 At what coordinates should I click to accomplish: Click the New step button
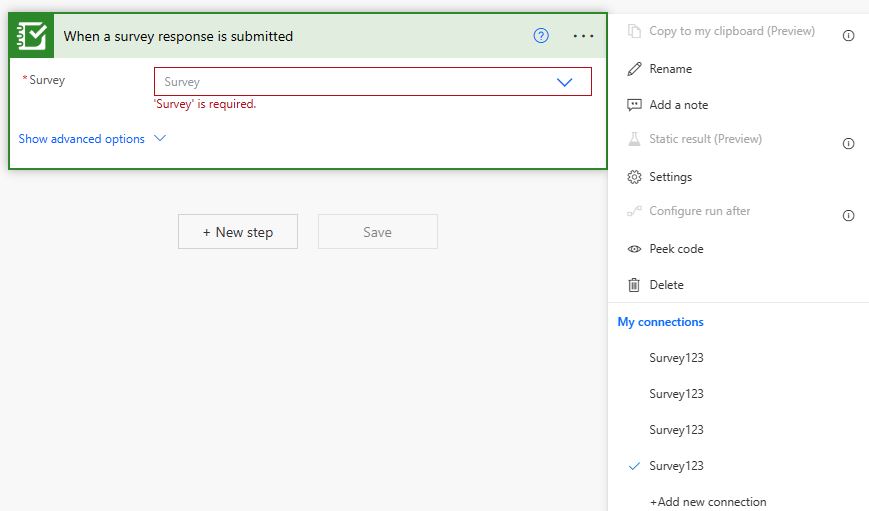(238, 232)
